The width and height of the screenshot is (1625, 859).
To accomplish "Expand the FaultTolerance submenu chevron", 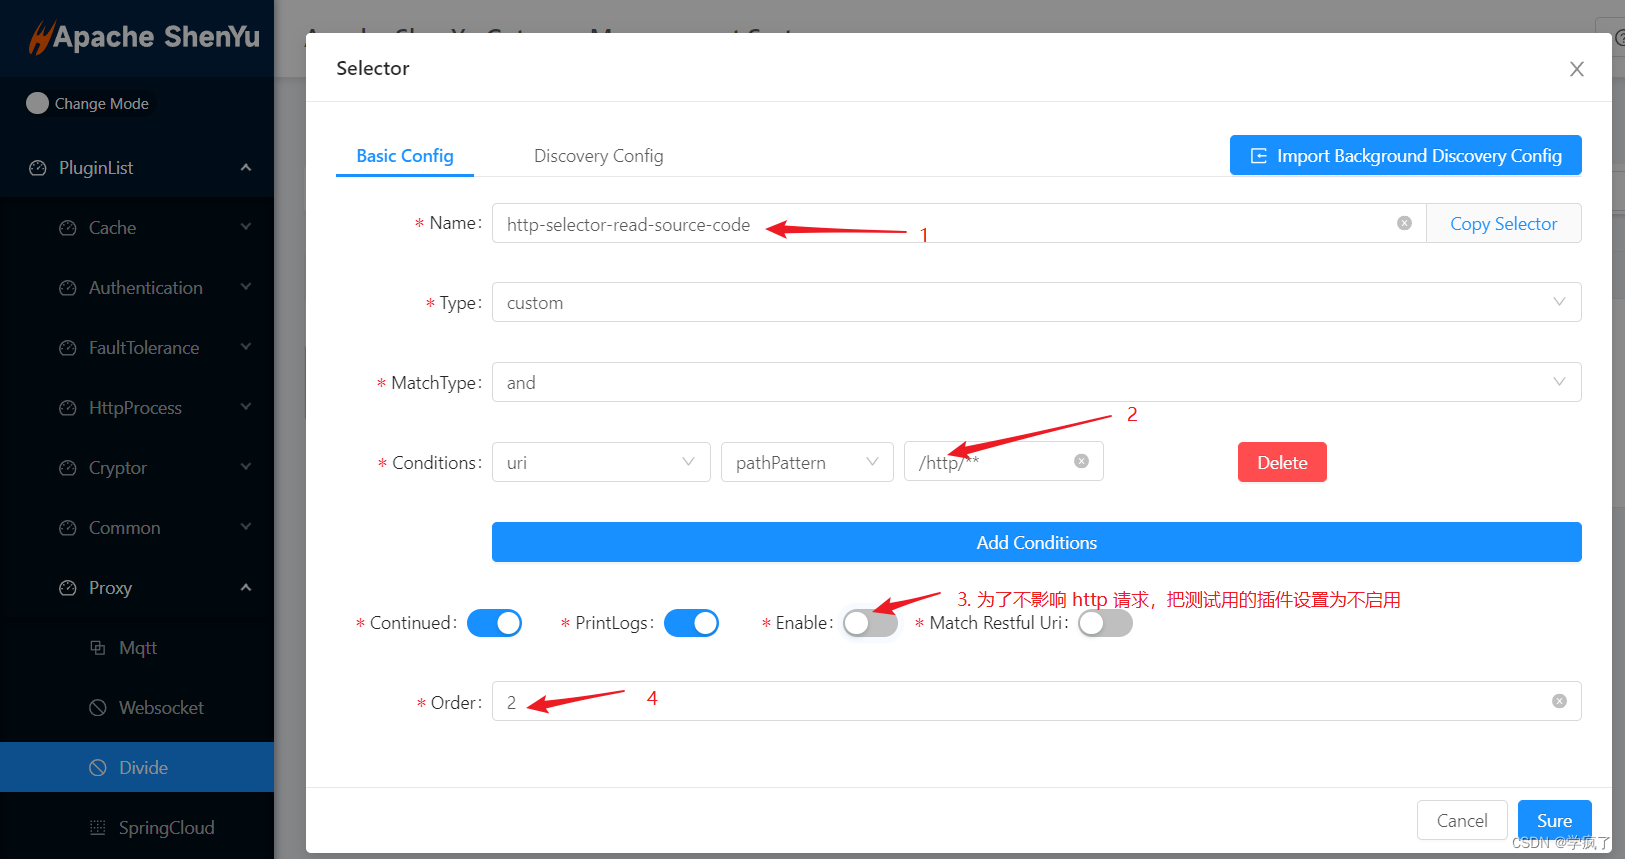I will click(x=246, y=347).
